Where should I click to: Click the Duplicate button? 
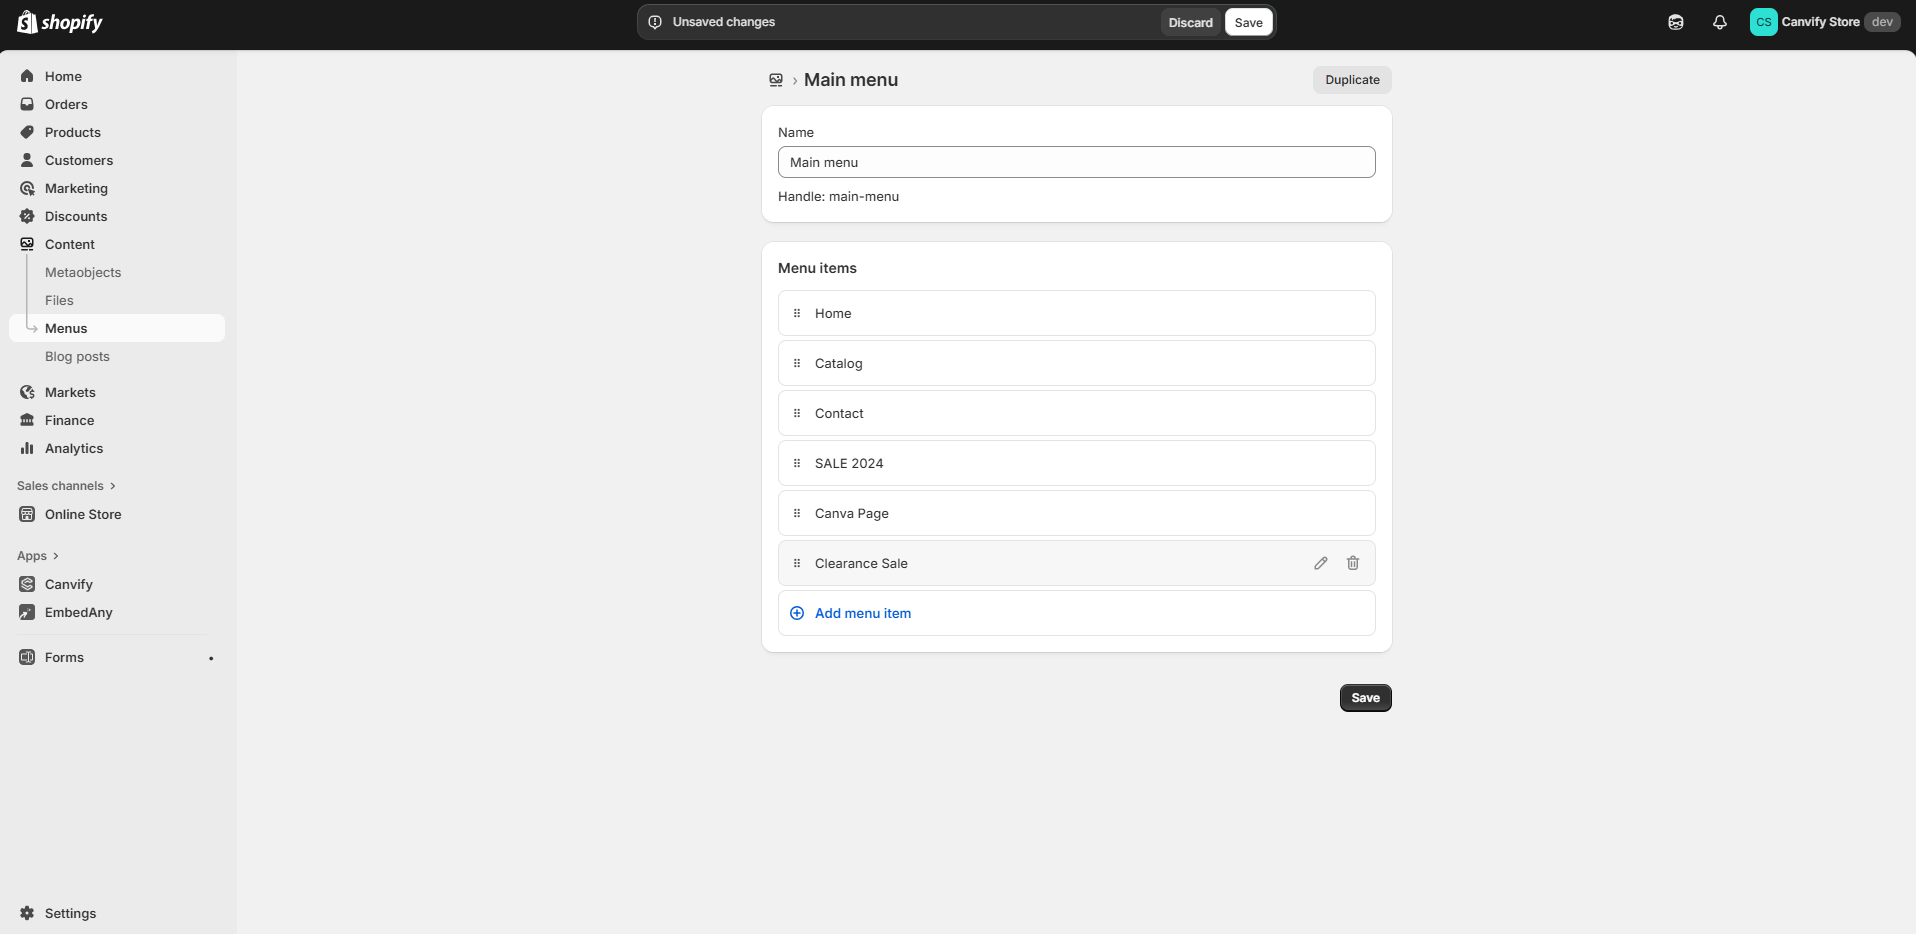tap(1352, 80)
